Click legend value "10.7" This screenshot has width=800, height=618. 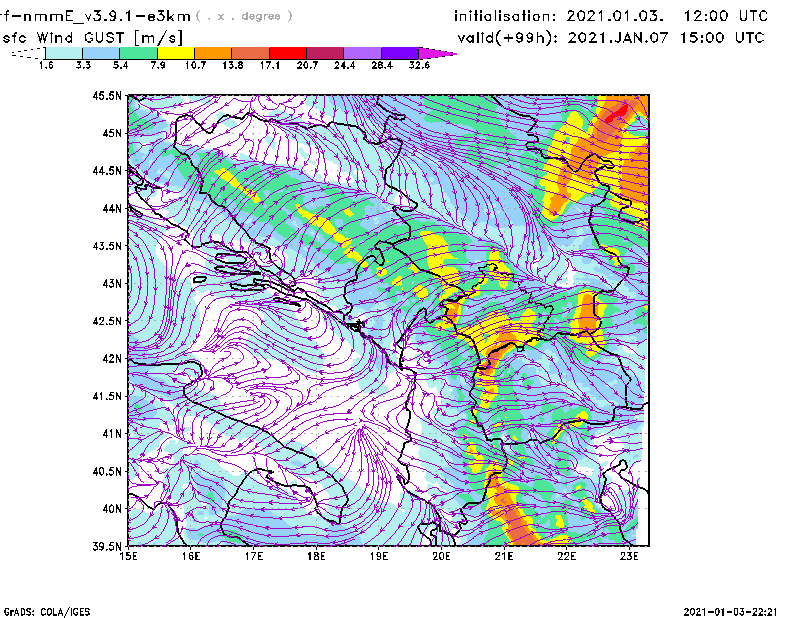click(x=195, y=65)
